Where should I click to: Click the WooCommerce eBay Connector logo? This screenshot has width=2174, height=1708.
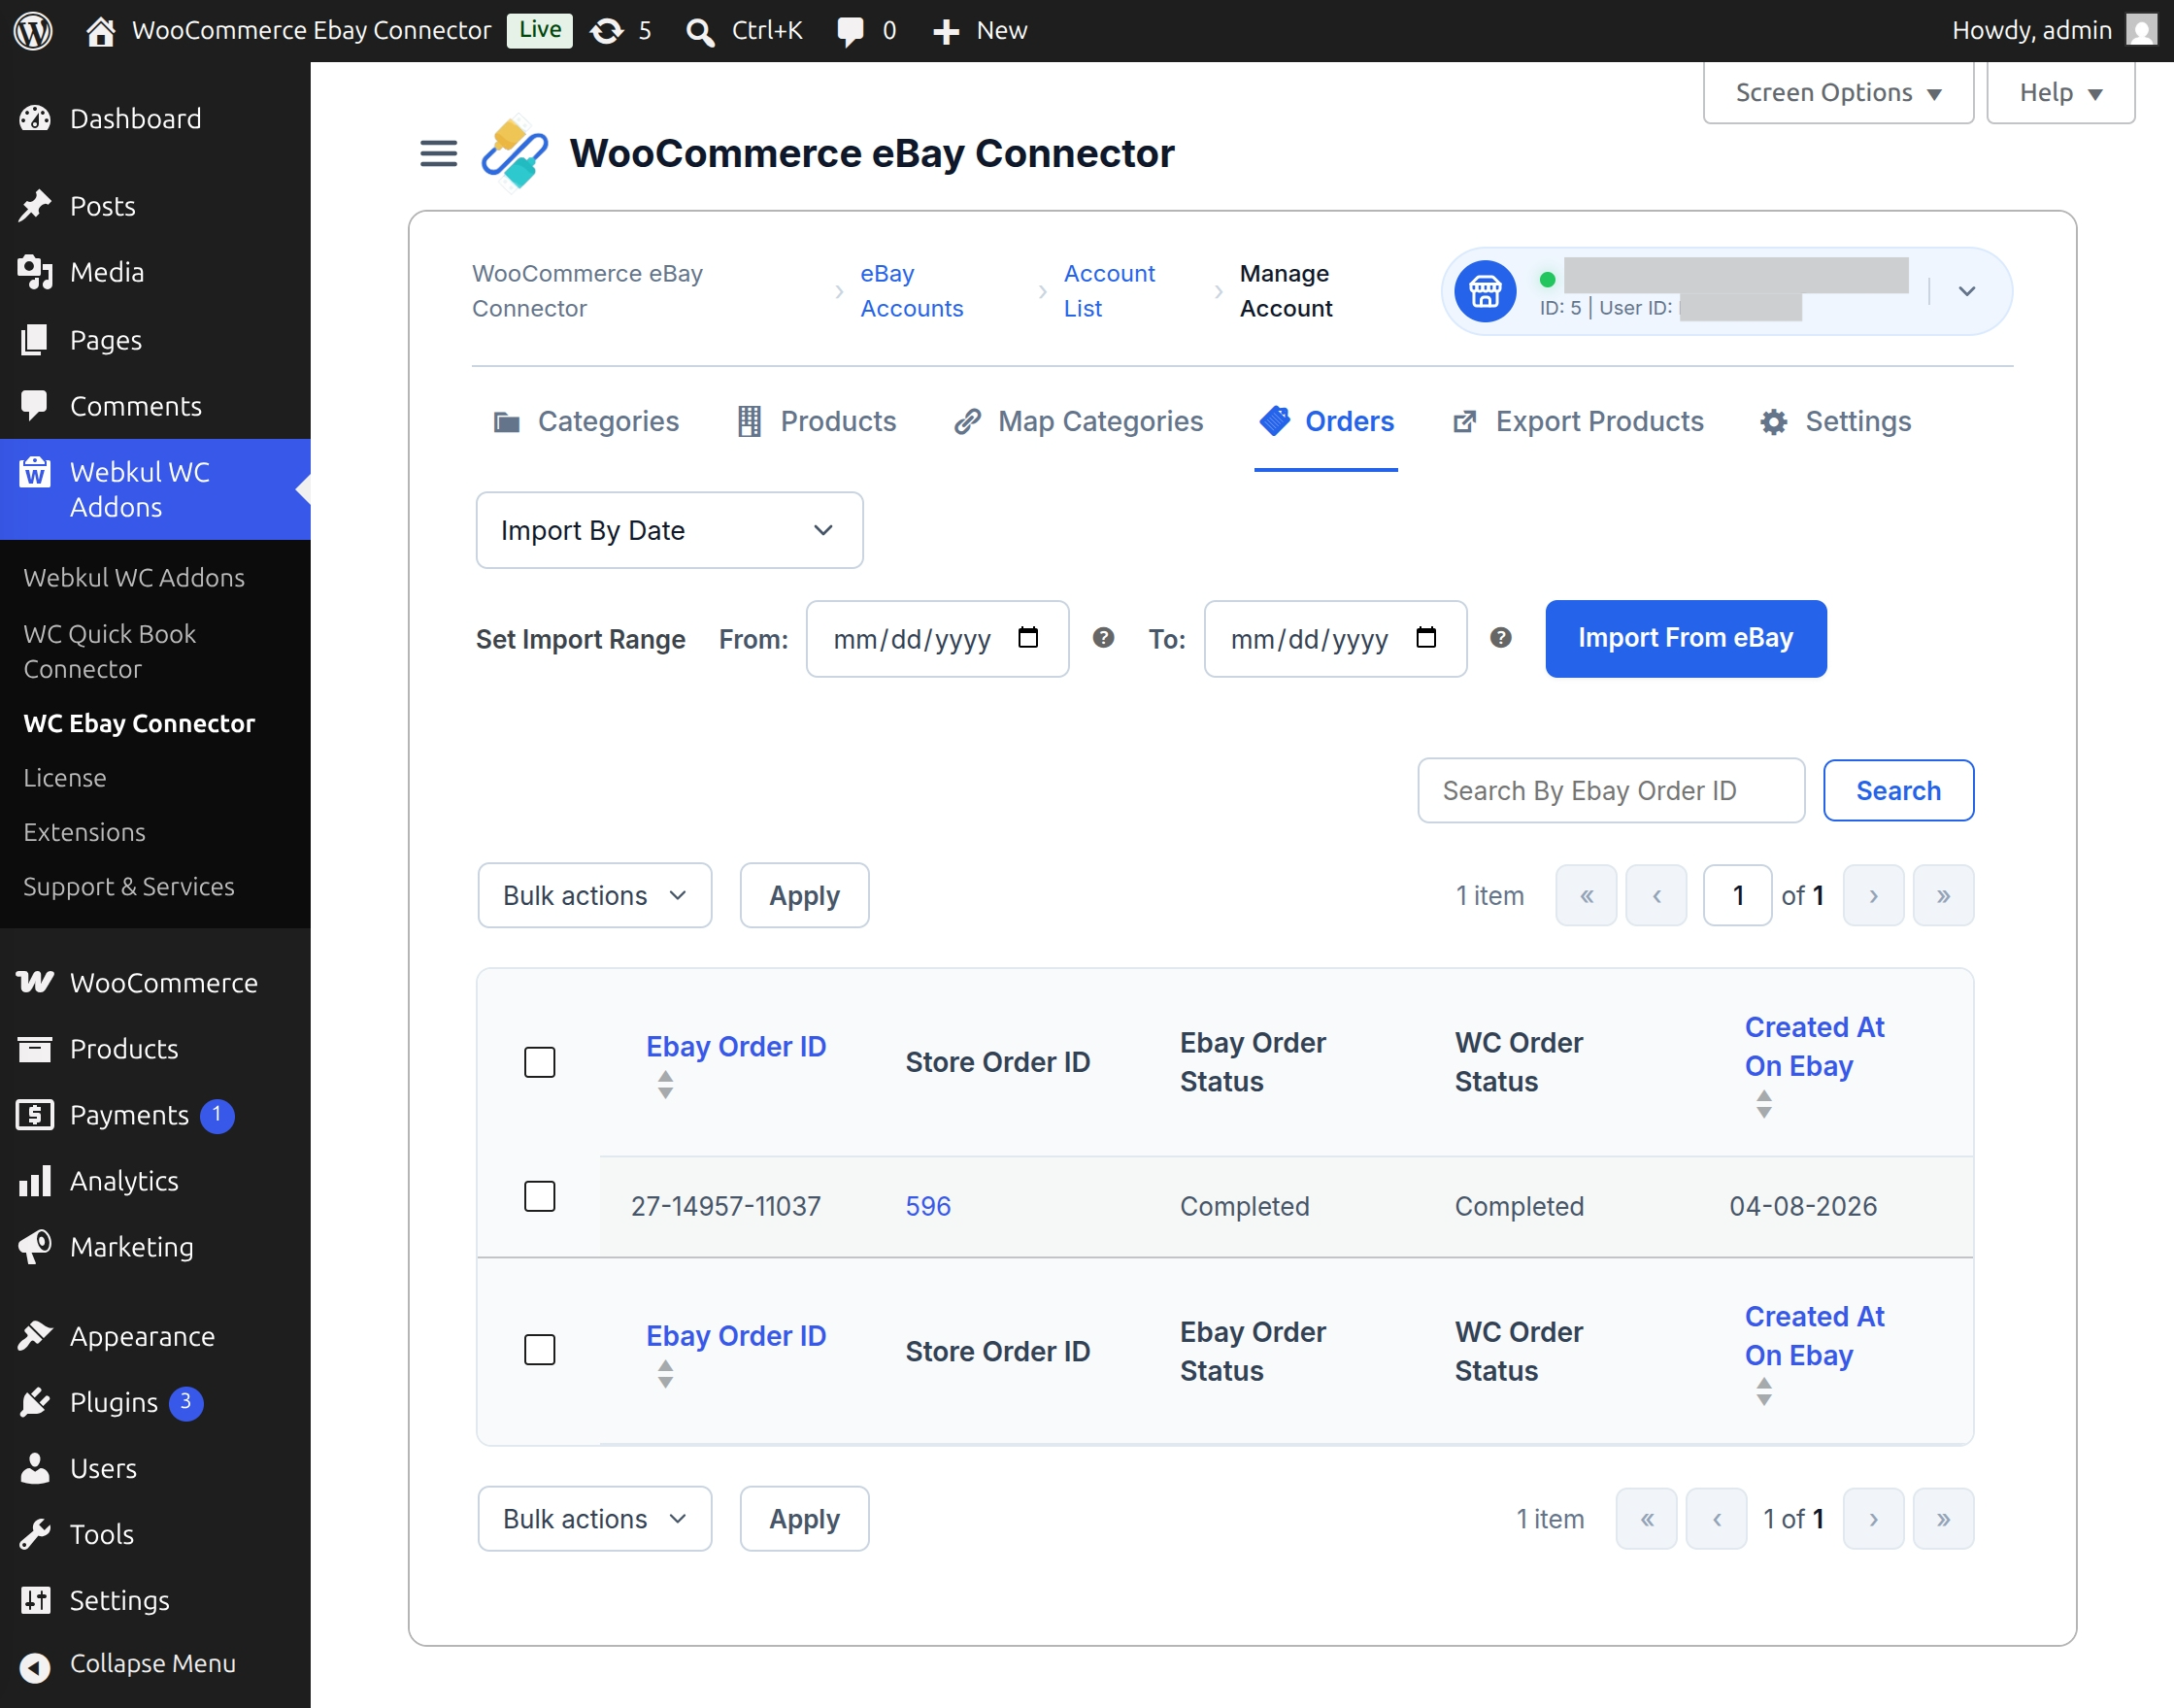point(514,153)
